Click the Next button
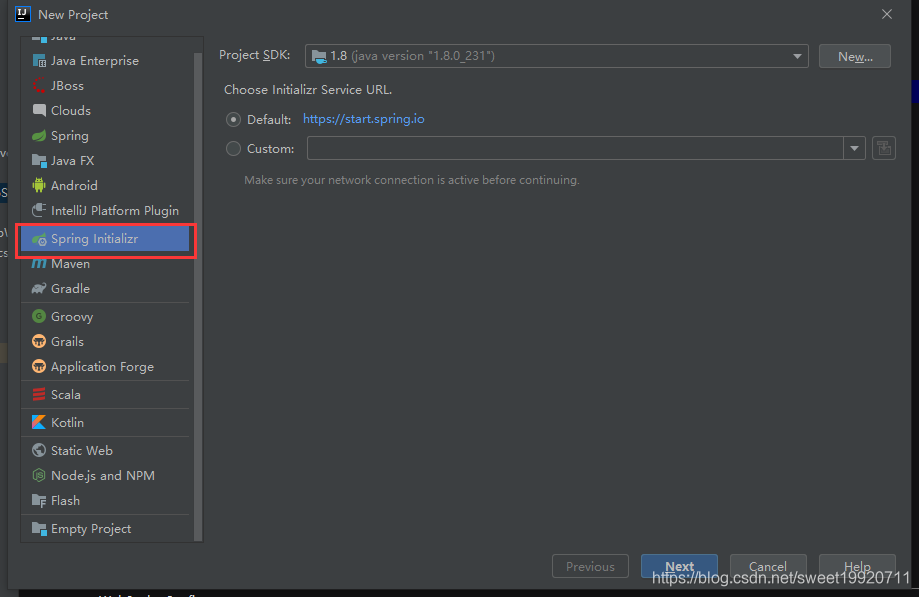Viewport: 919px width, 597px height. 679,567
